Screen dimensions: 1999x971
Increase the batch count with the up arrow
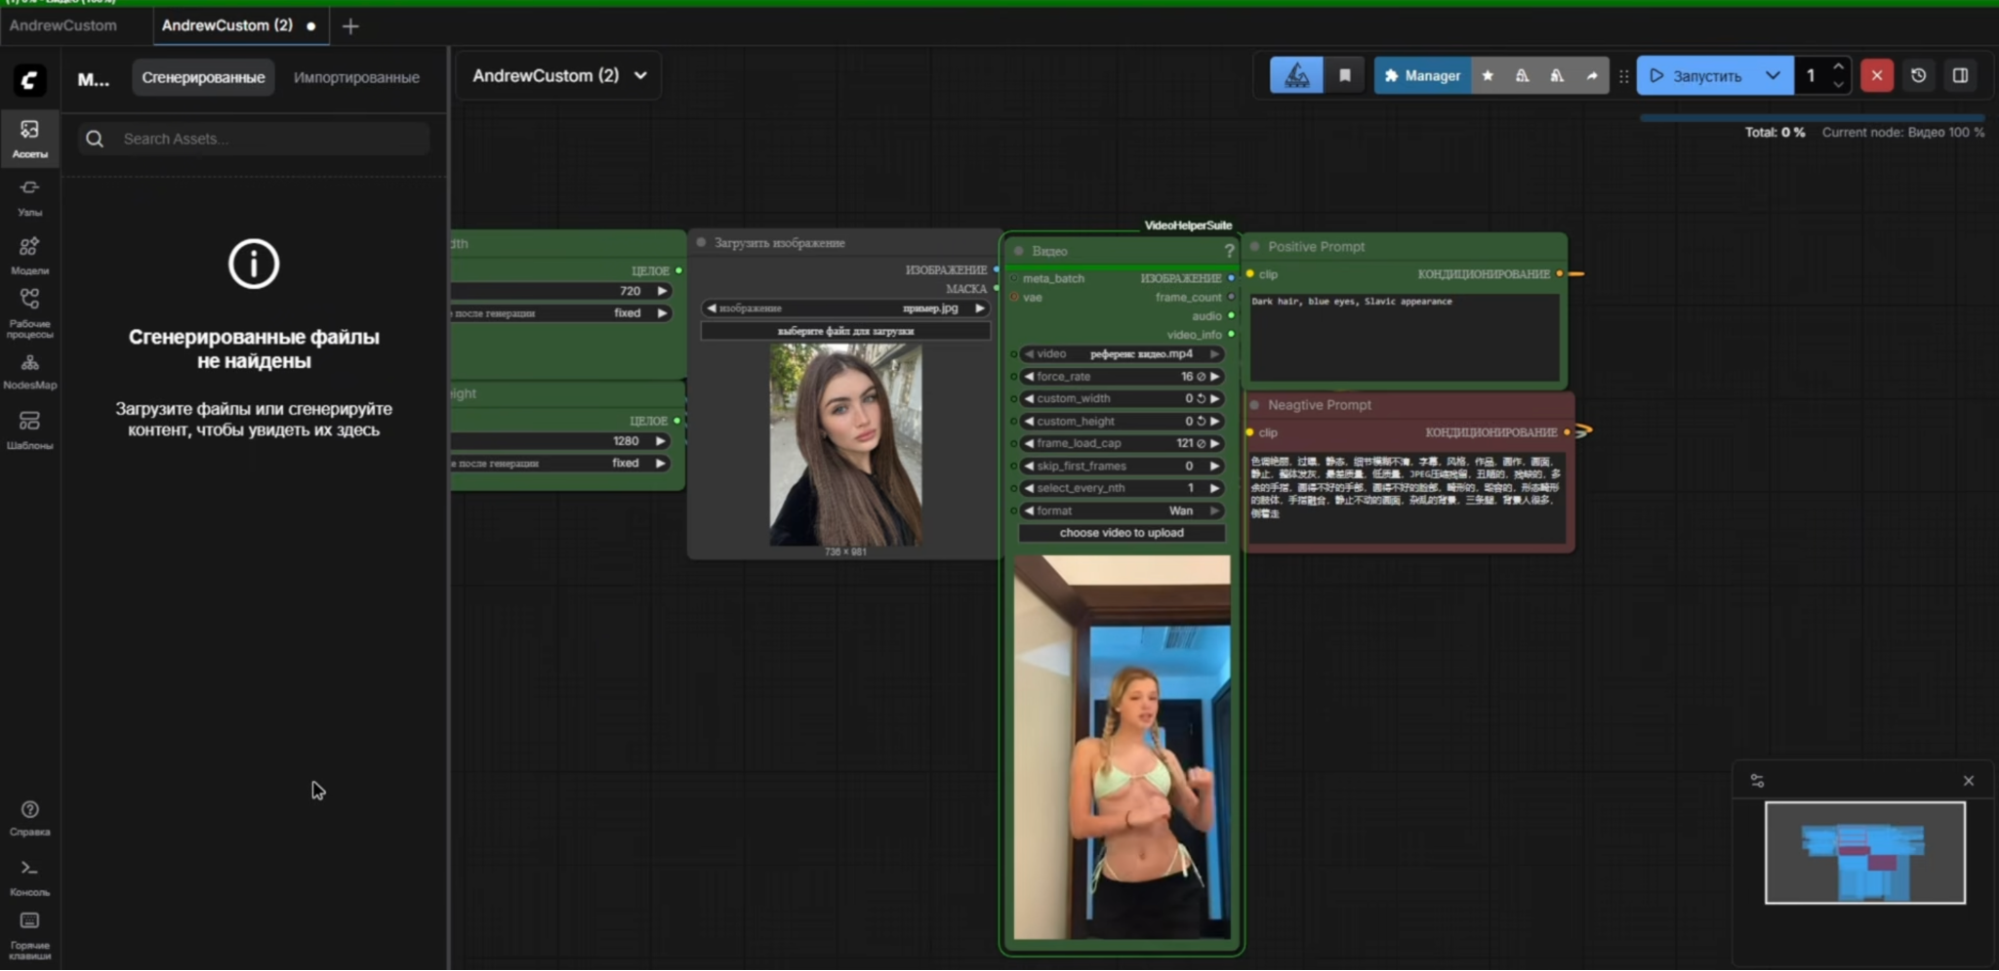[x=1838, y=67]
